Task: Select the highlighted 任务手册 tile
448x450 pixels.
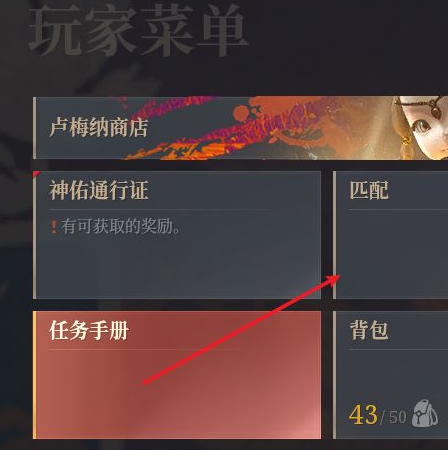Action: (177, 375)
